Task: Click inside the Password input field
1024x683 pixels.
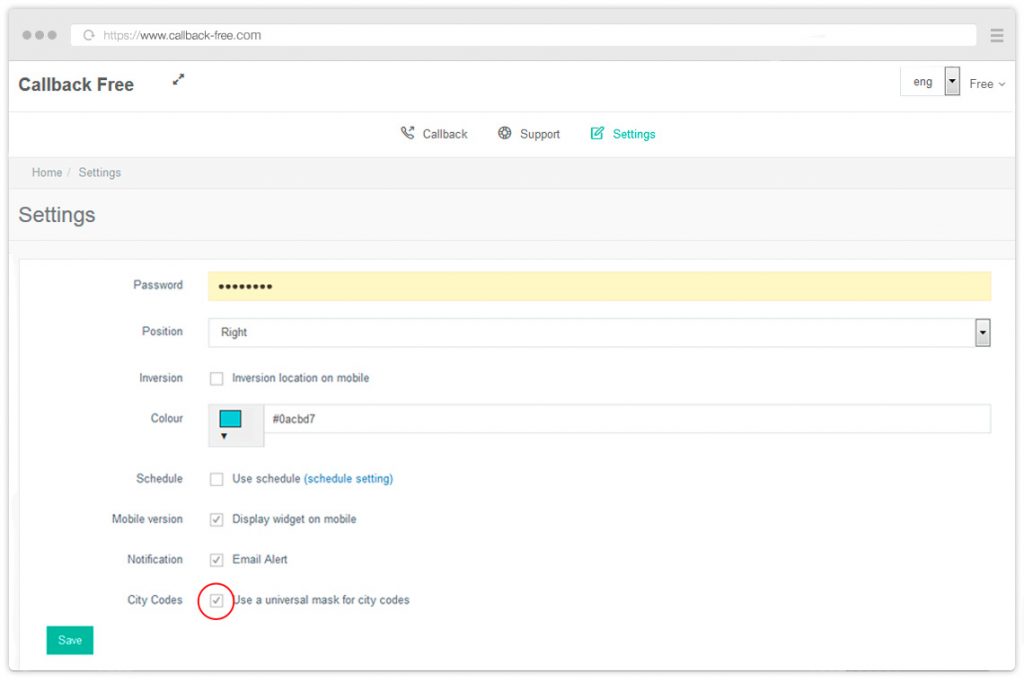Action: (600, 286)
